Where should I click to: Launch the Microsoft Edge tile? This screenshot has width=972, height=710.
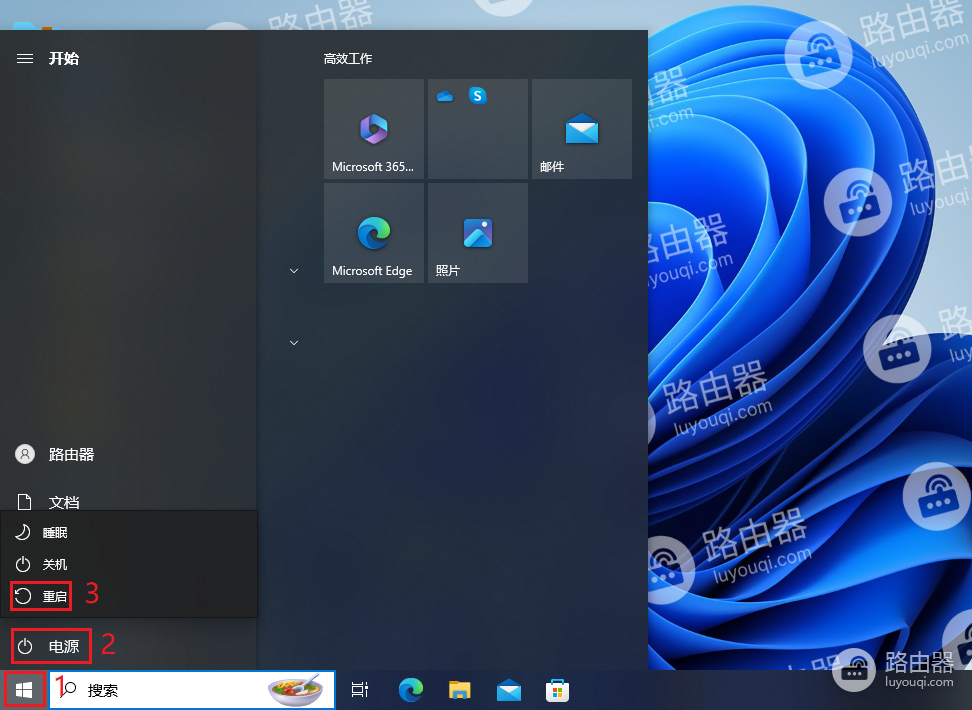[374, 233]
